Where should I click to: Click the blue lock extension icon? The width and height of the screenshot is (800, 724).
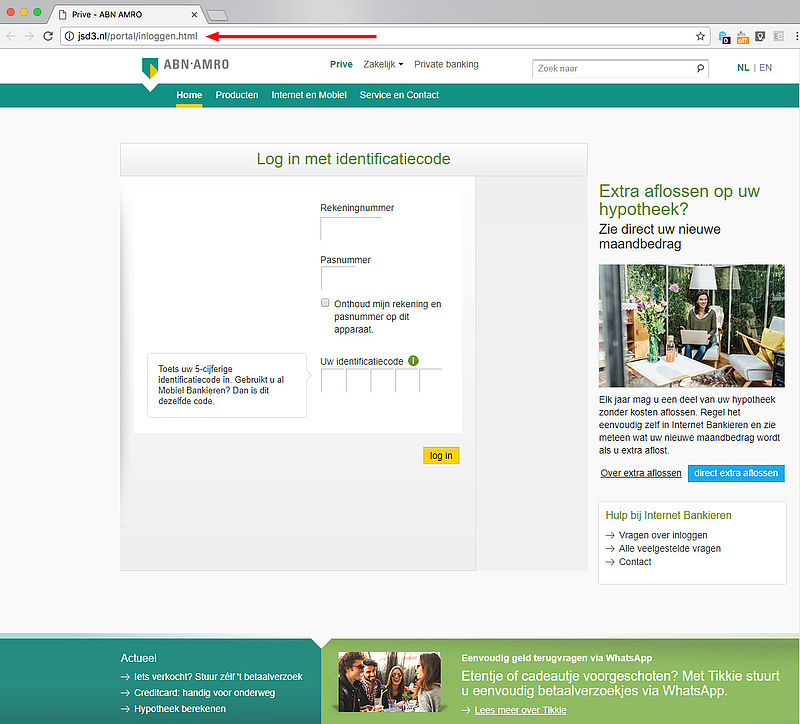point(724,37)
